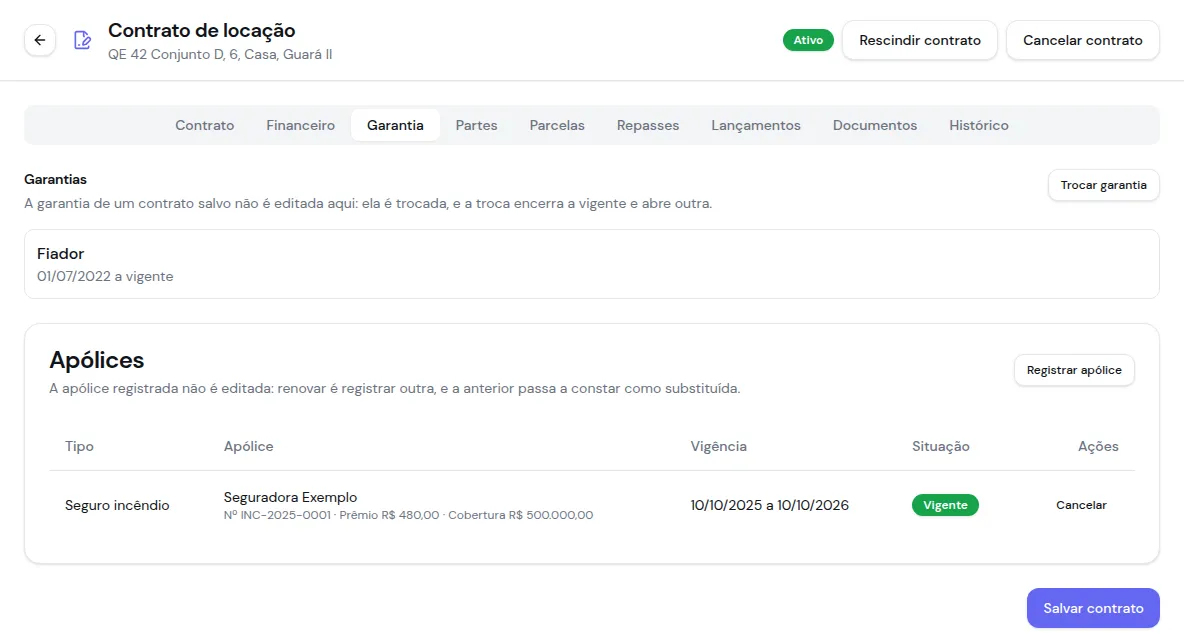Click the Ações column header

click(x=1098, y=446)
